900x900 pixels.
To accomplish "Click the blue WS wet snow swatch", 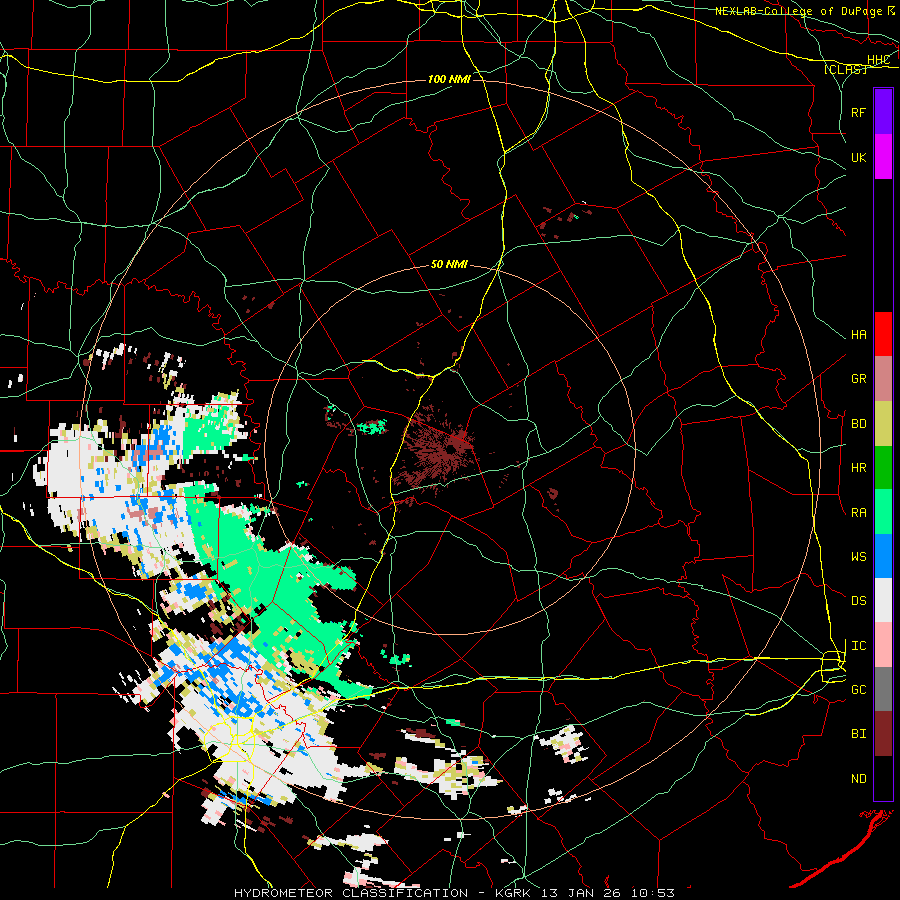I will (883, 556).
